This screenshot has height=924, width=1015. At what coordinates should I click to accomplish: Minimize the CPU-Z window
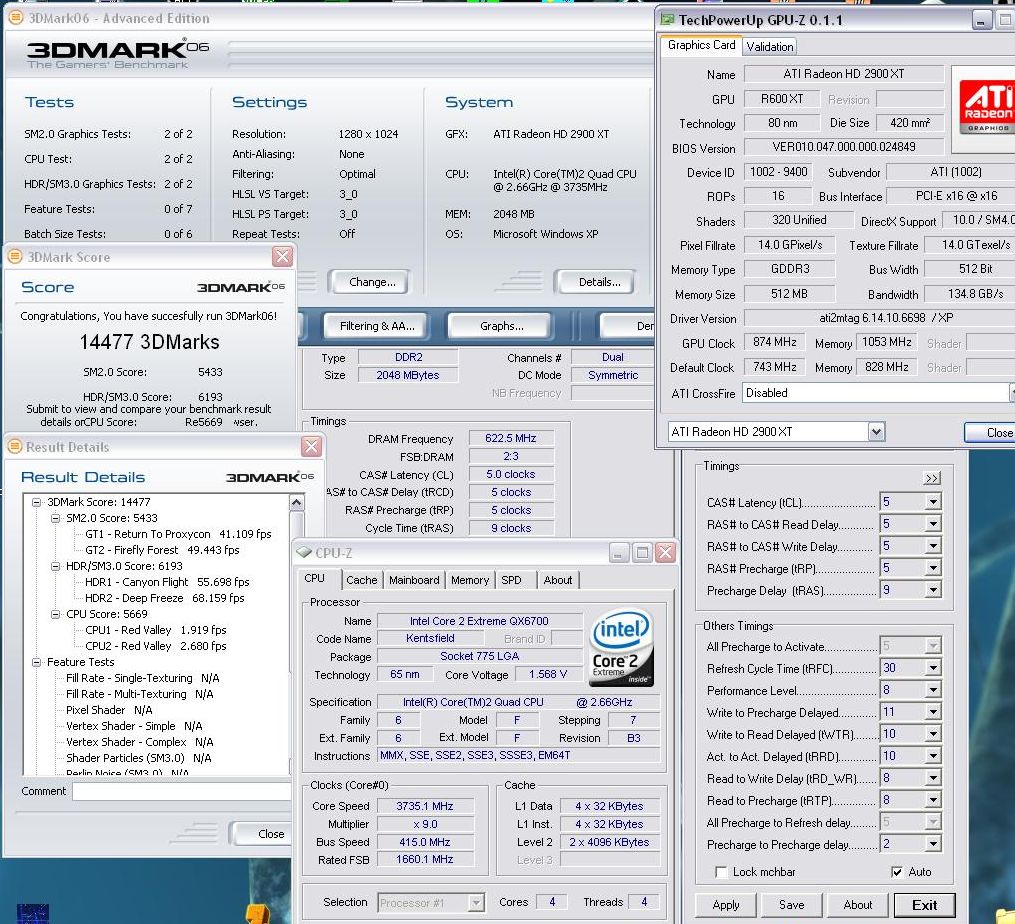coord(619,552)
